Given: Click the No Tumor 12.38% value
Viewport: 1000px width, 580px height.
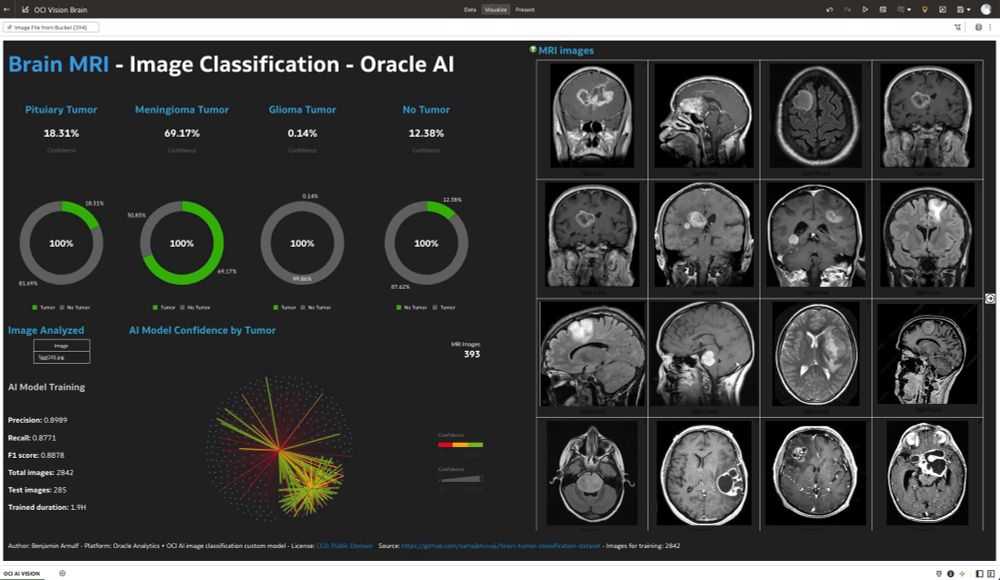Looking at the screenshot, I should coord(426,133).
